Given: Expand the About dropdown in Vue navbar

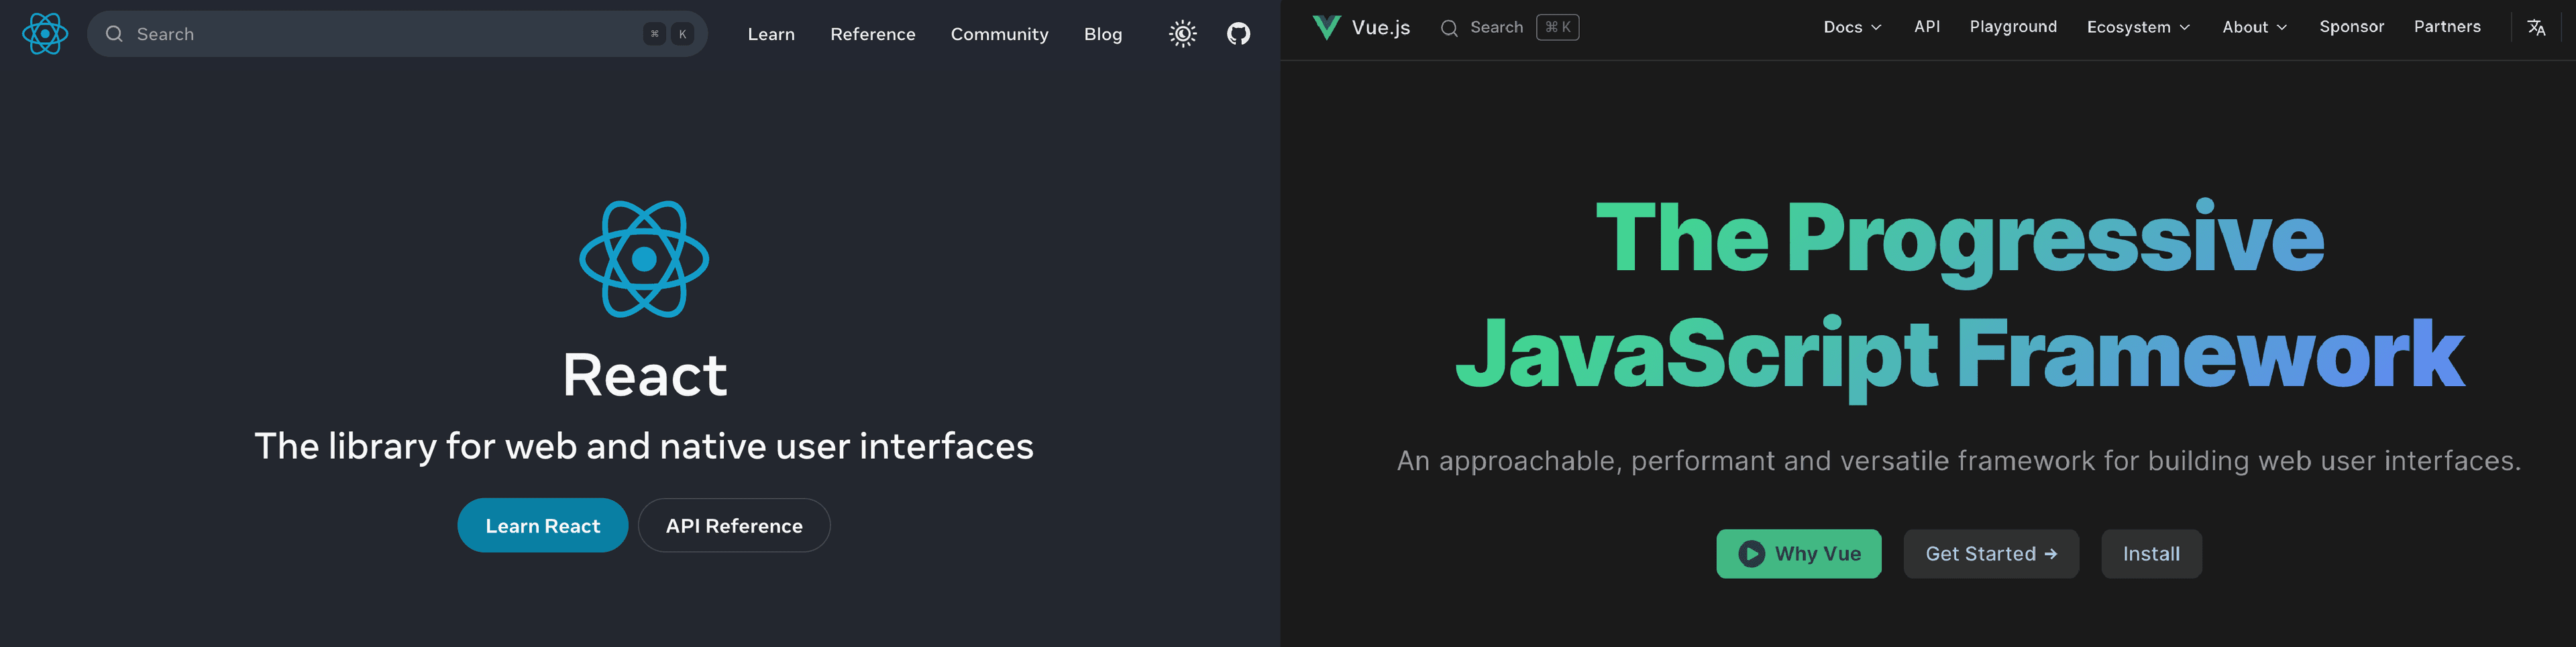Looking at the screenshot, I should tap(2254, 27).
